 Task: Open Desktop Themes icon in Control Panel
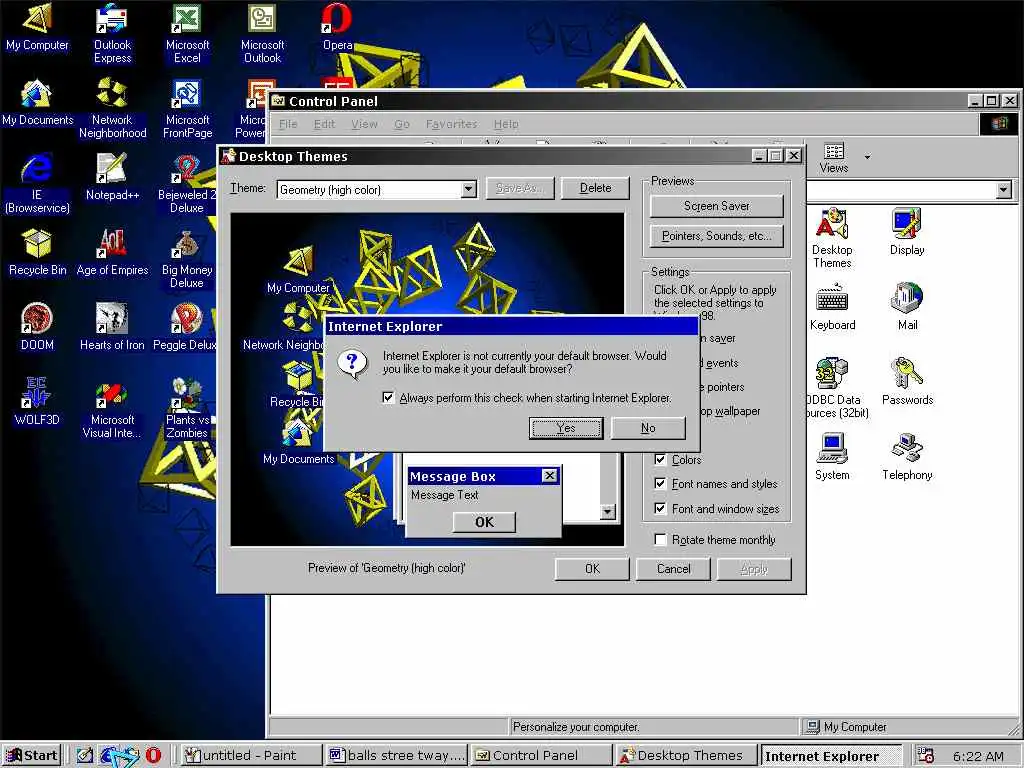832,237
